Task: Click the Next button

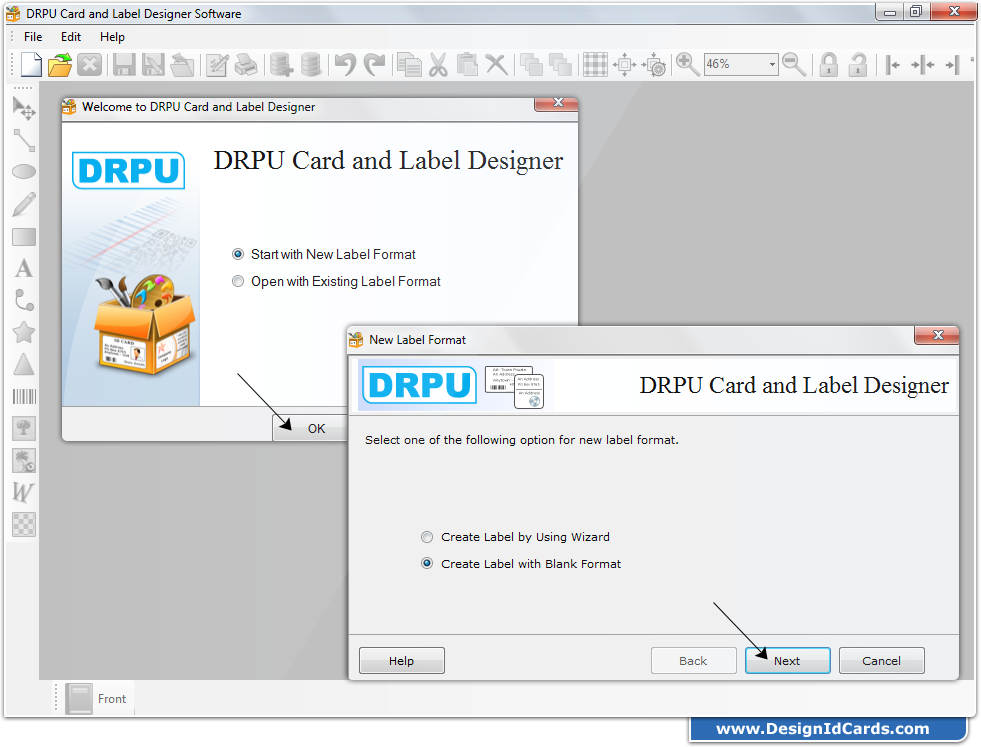Action: (x=788, y=661)
